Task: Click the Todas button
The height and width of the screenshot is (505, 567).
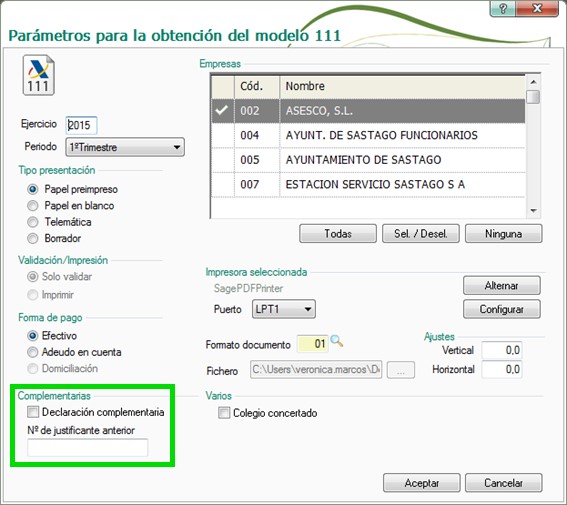Action: pyautogui.click(x=338, y=234)
